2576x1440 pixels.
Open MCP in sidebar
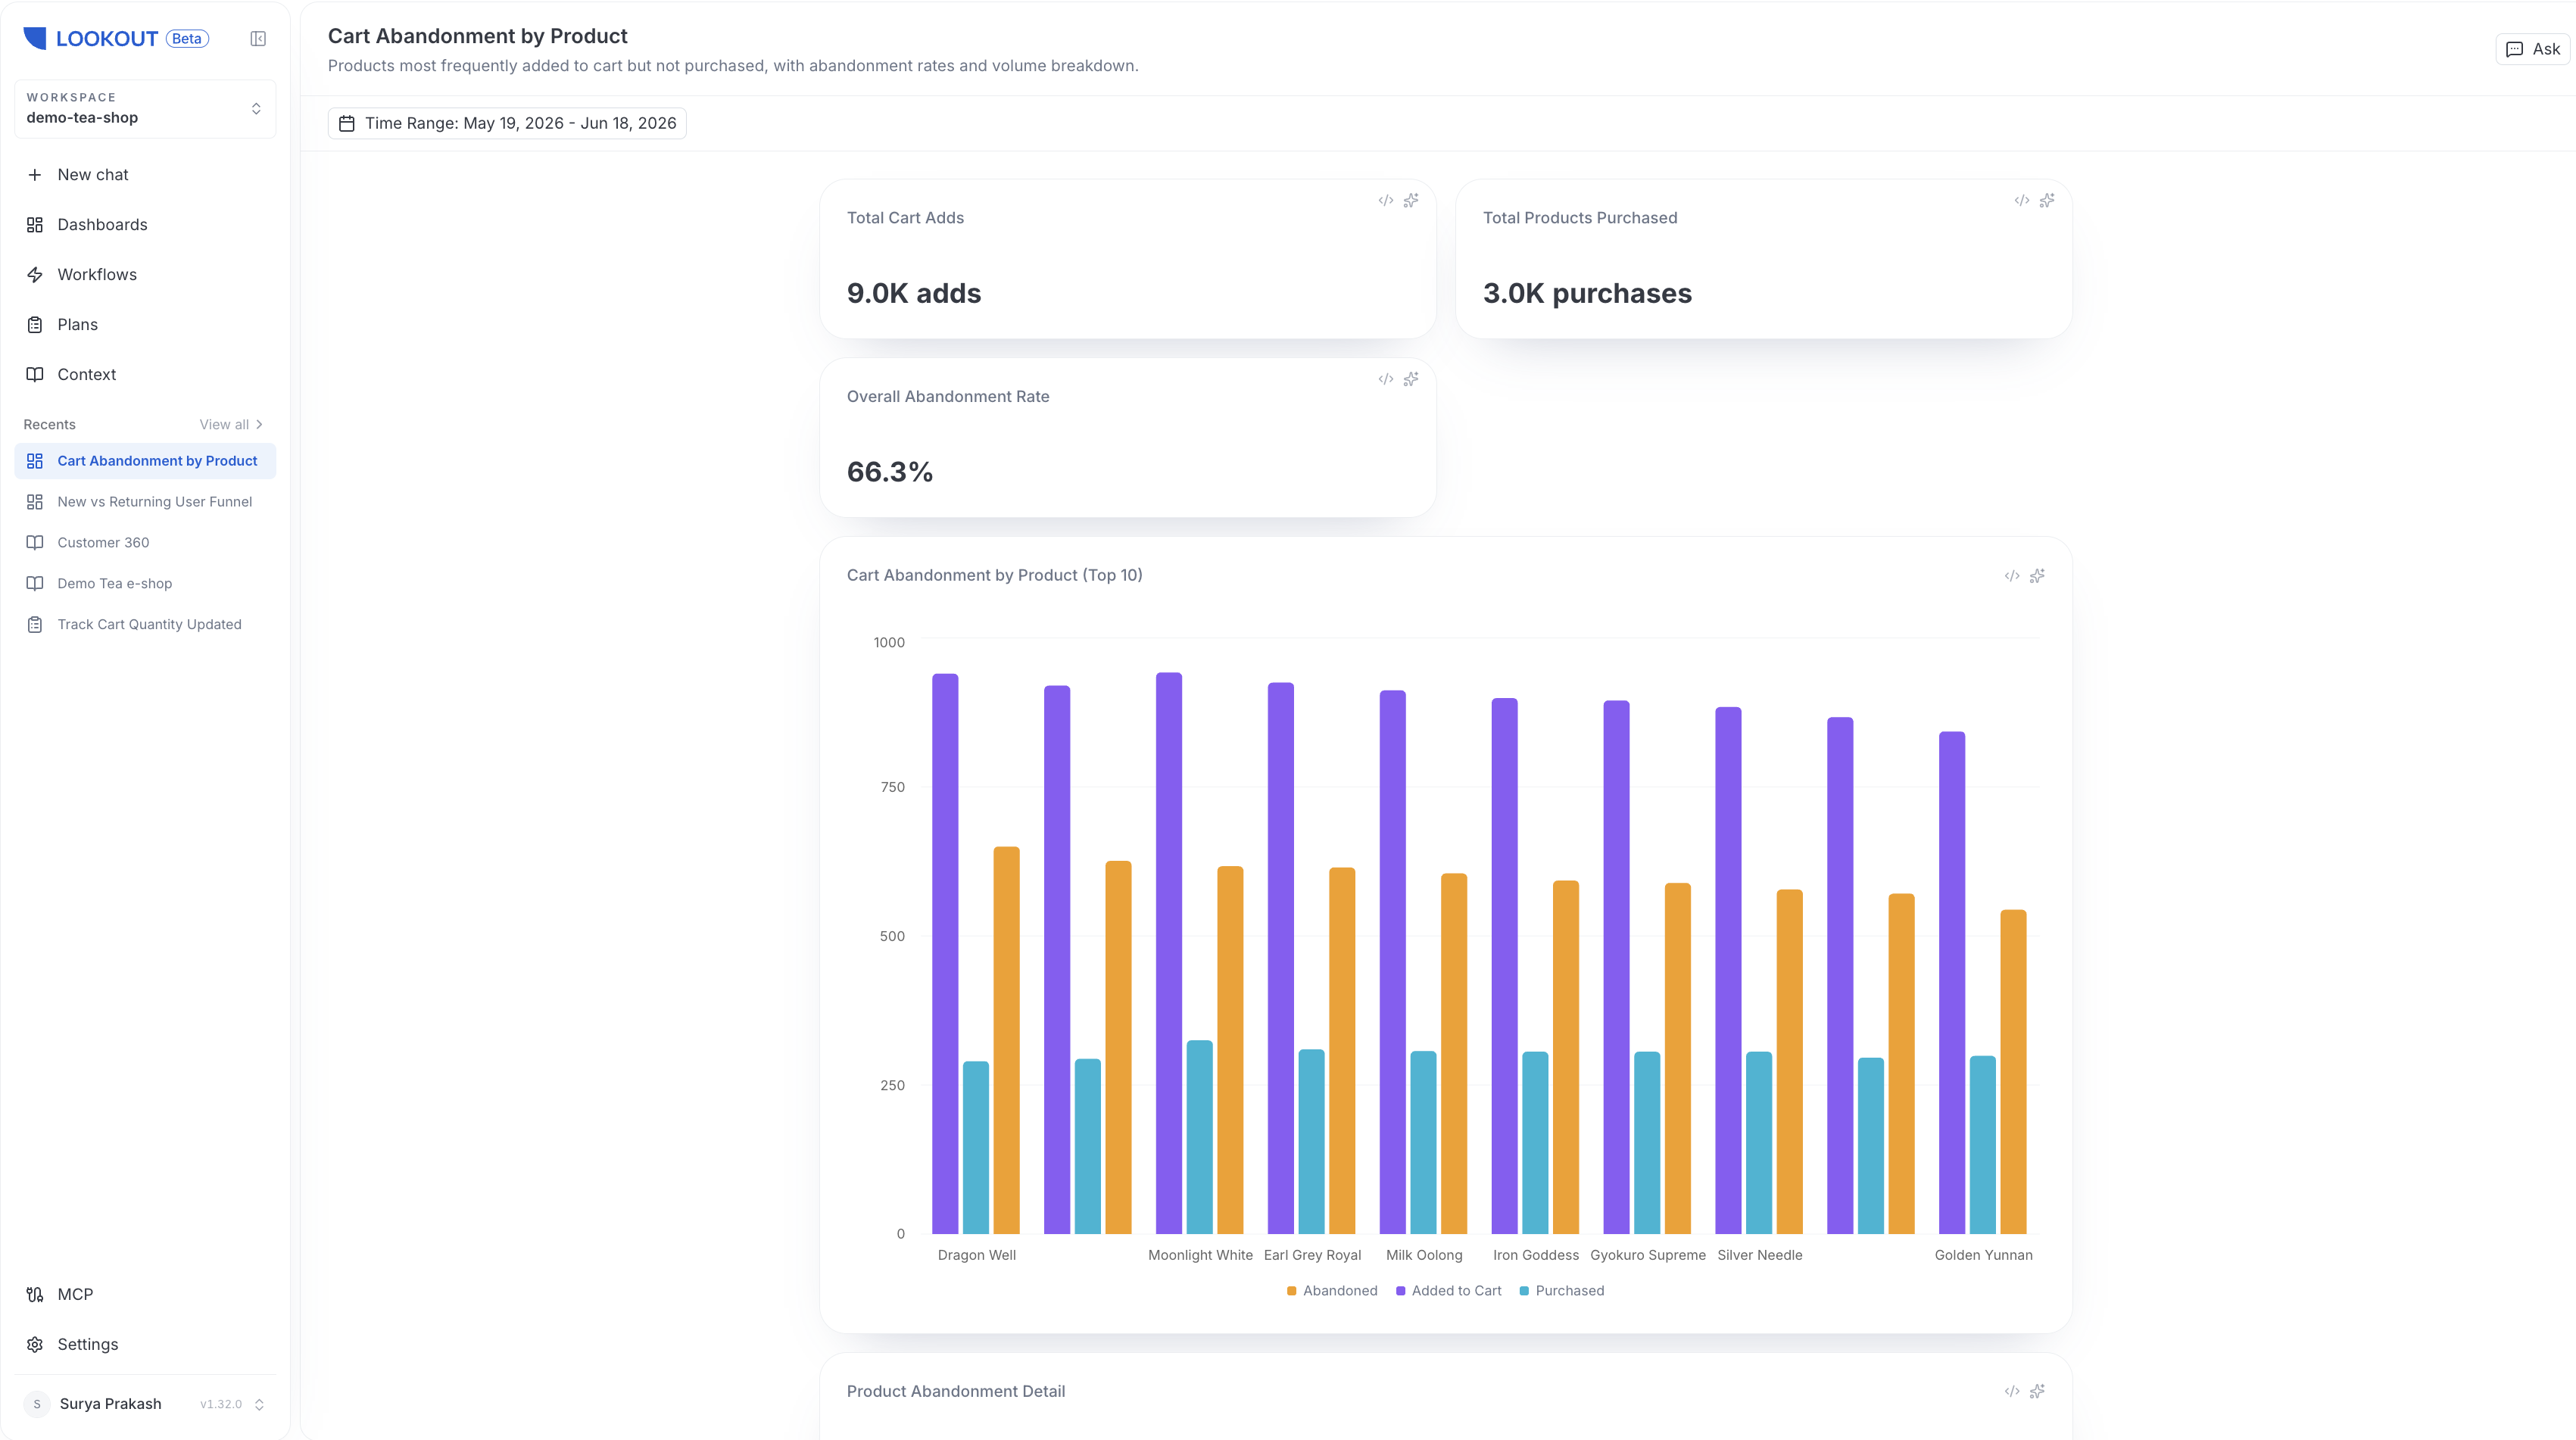(x=145, y=1295)
